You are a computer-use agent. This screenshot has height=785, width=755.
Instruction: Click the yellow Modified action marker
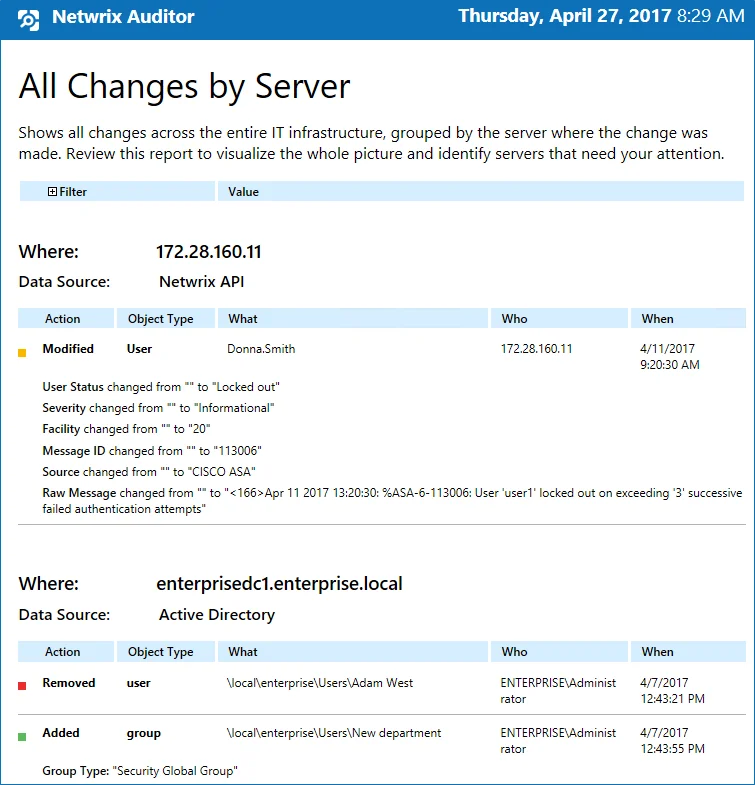pyautogui.click(x=22, y=353)
